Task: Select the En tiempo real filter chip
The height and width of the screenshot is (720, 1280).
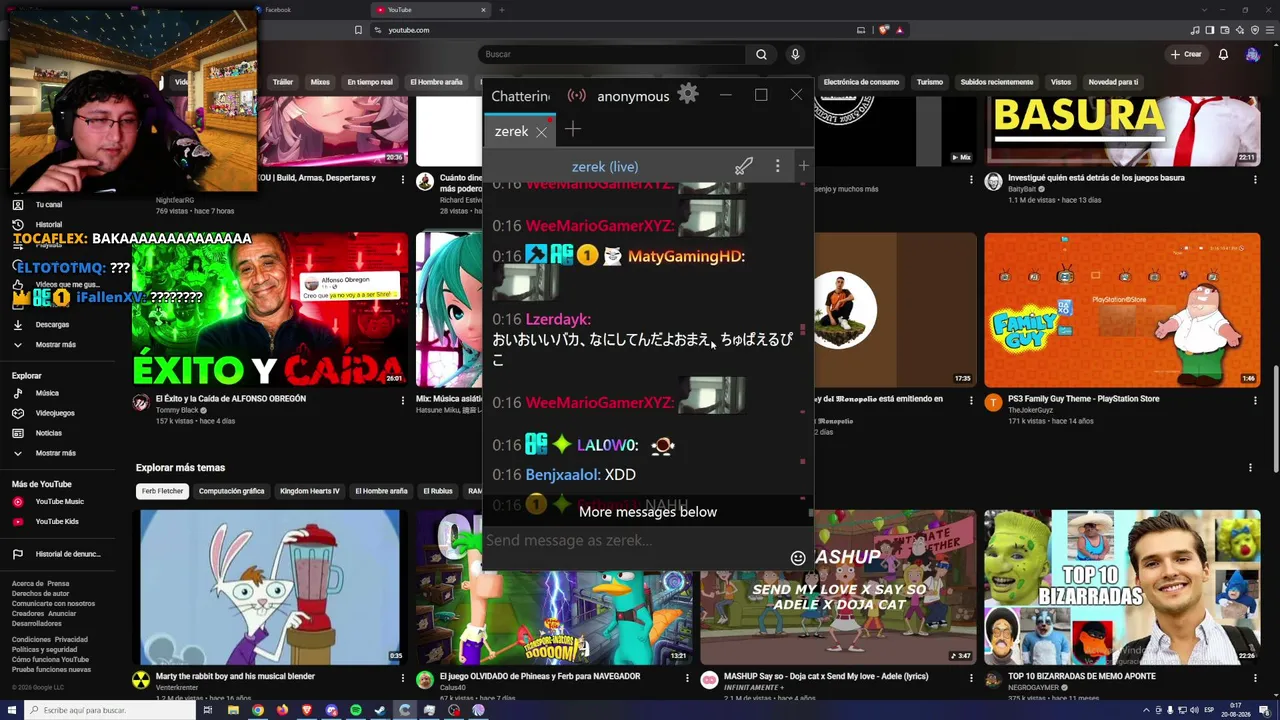Action: click(x=370, y=82)
